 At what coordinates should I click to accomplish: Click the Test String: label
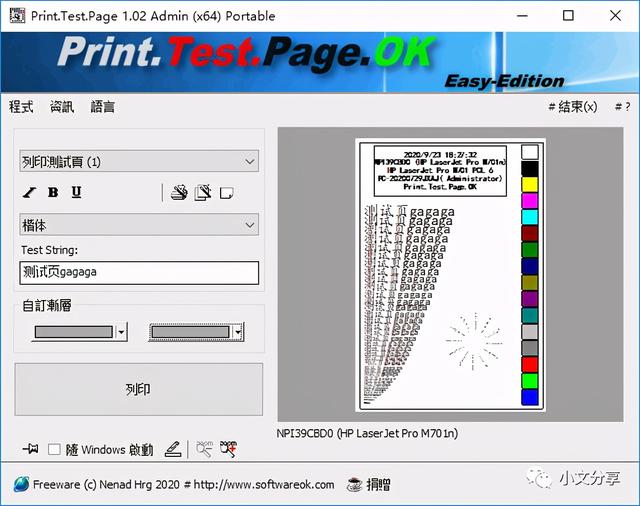[49, 250]
